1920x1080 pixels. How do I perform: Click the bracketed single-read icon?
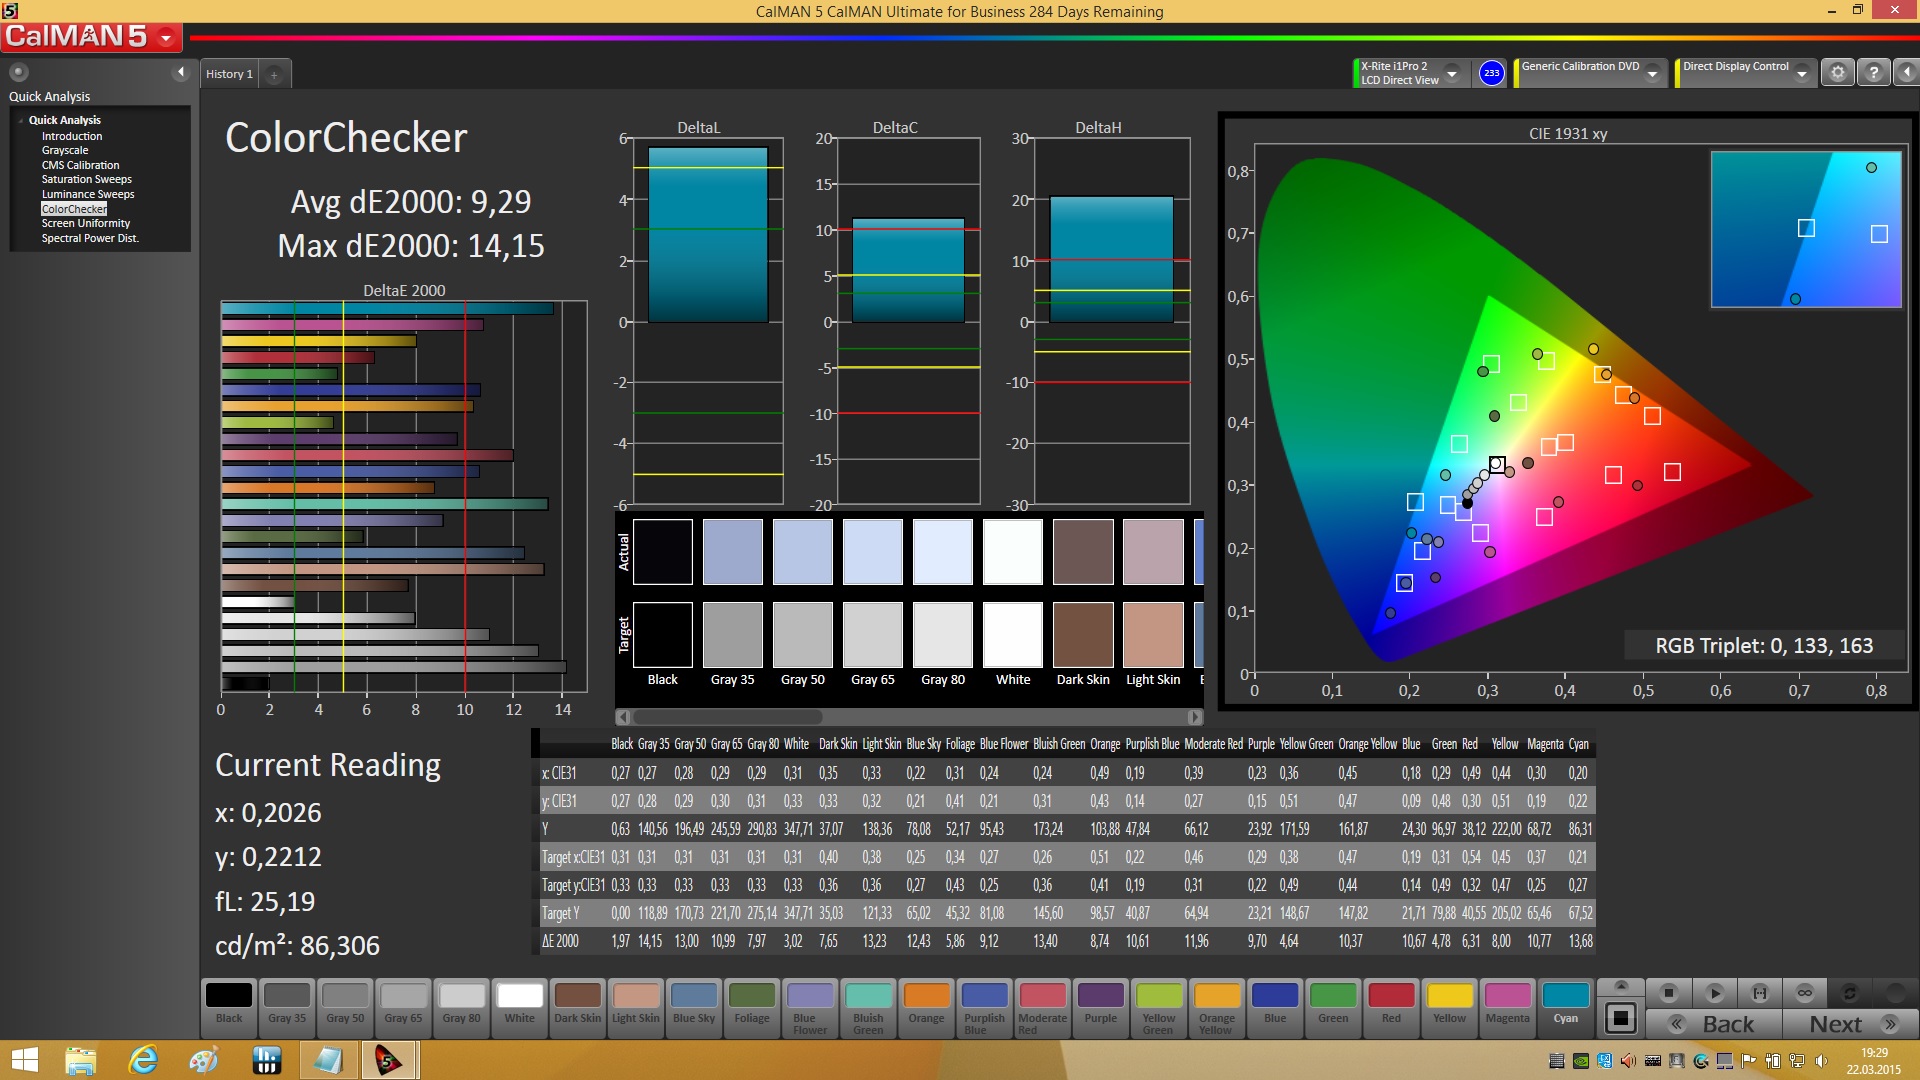[1760, 993]
